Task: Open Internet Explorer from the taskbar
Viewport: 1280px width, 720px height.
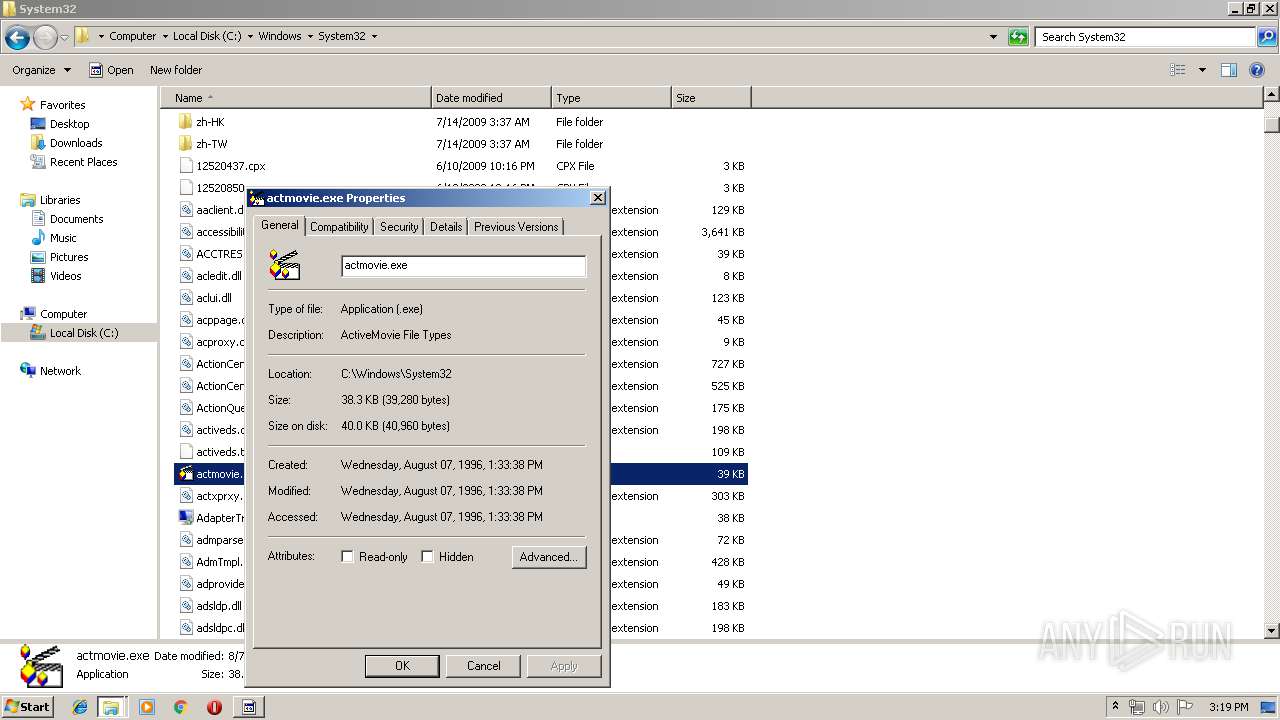Action: coord(80,707)
